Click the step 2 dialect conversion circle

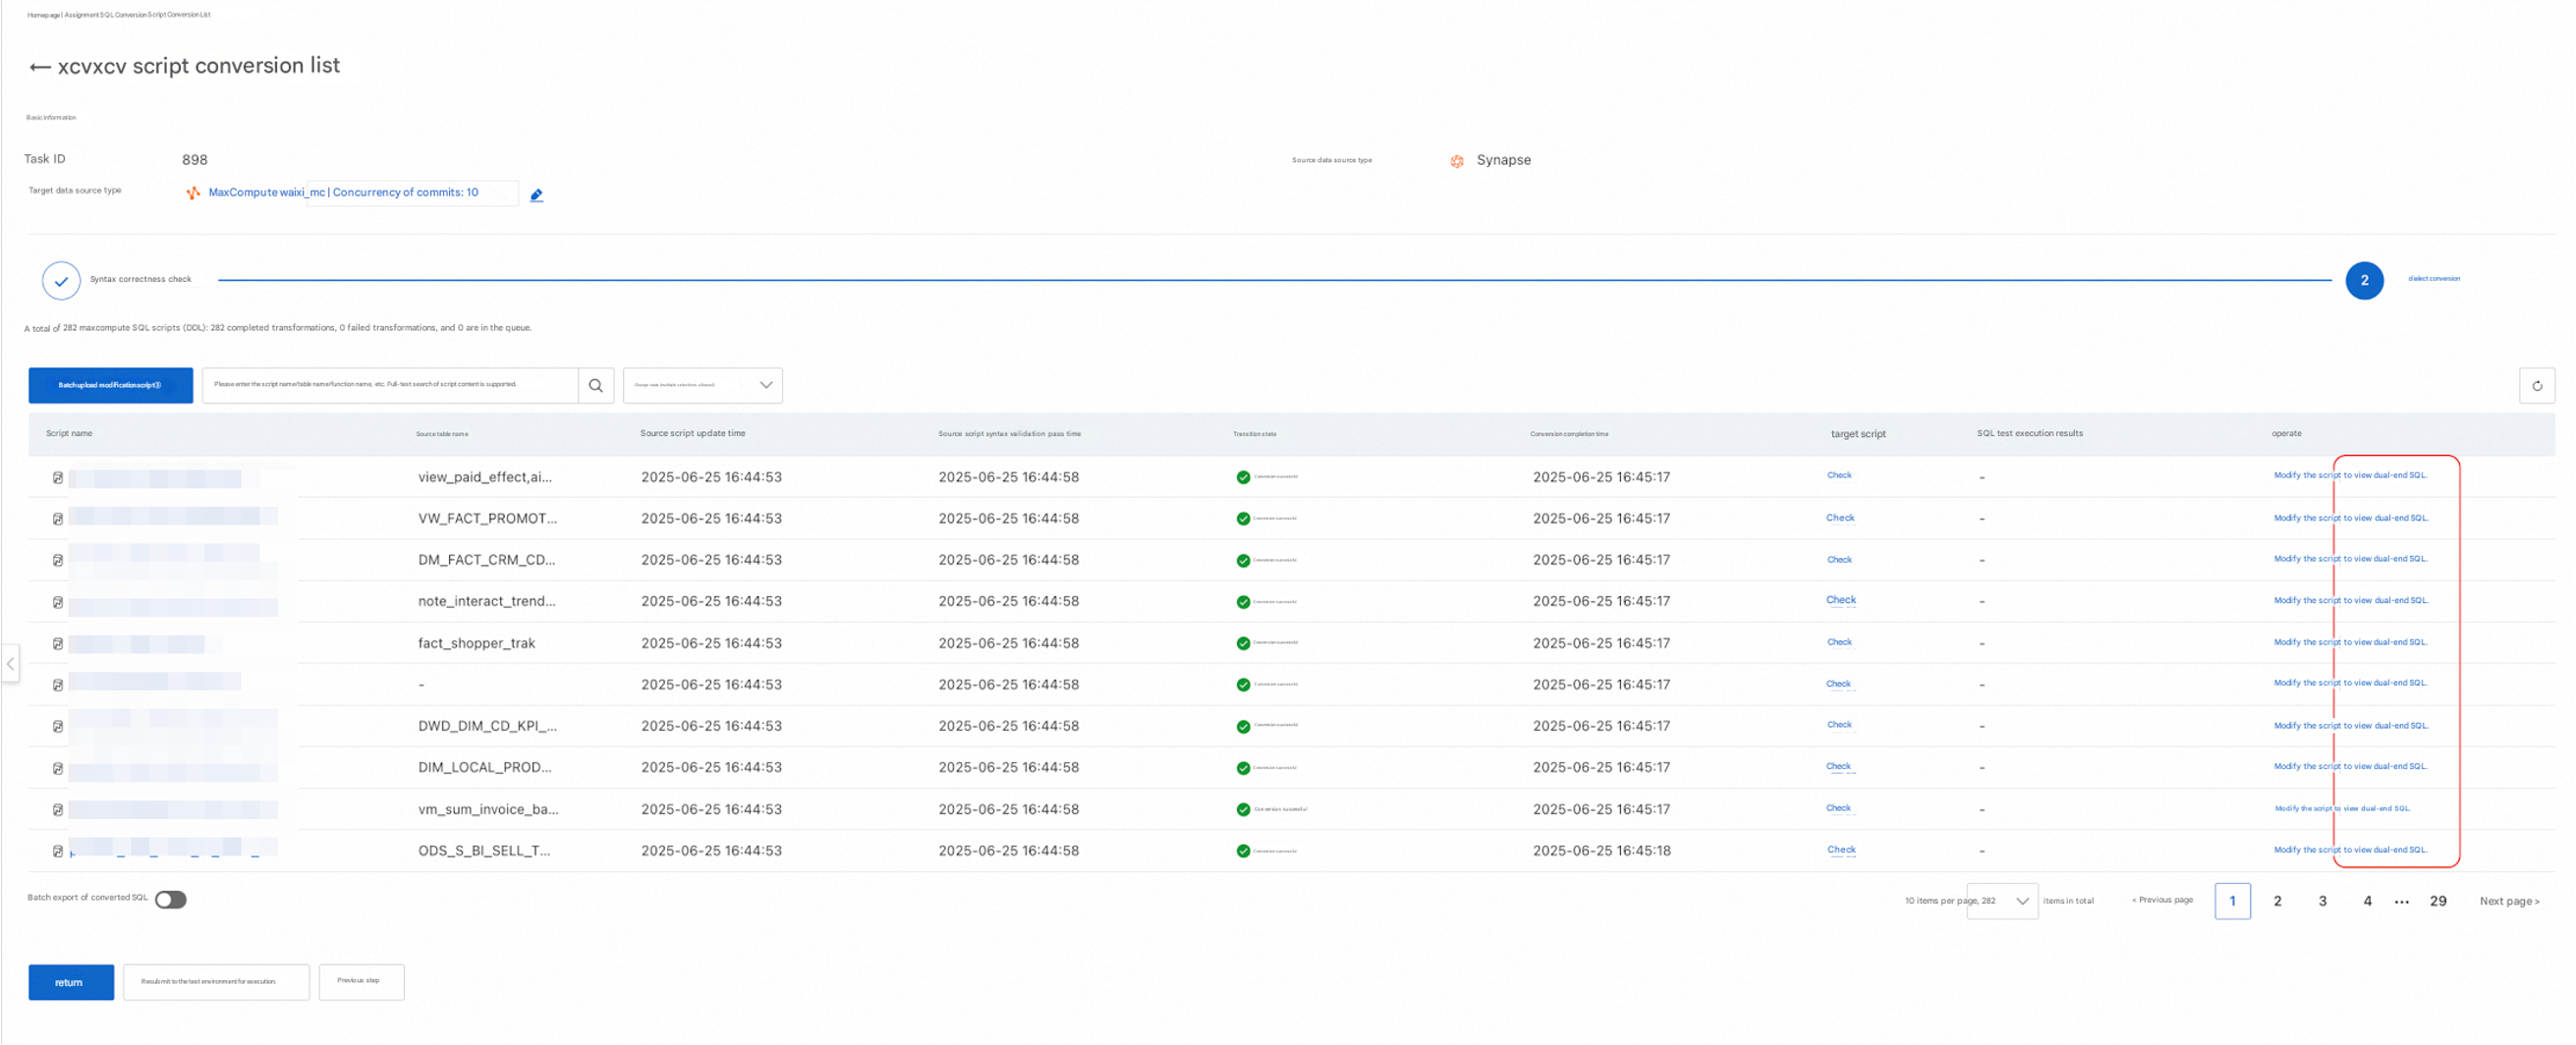click(x=2363, y=281)
